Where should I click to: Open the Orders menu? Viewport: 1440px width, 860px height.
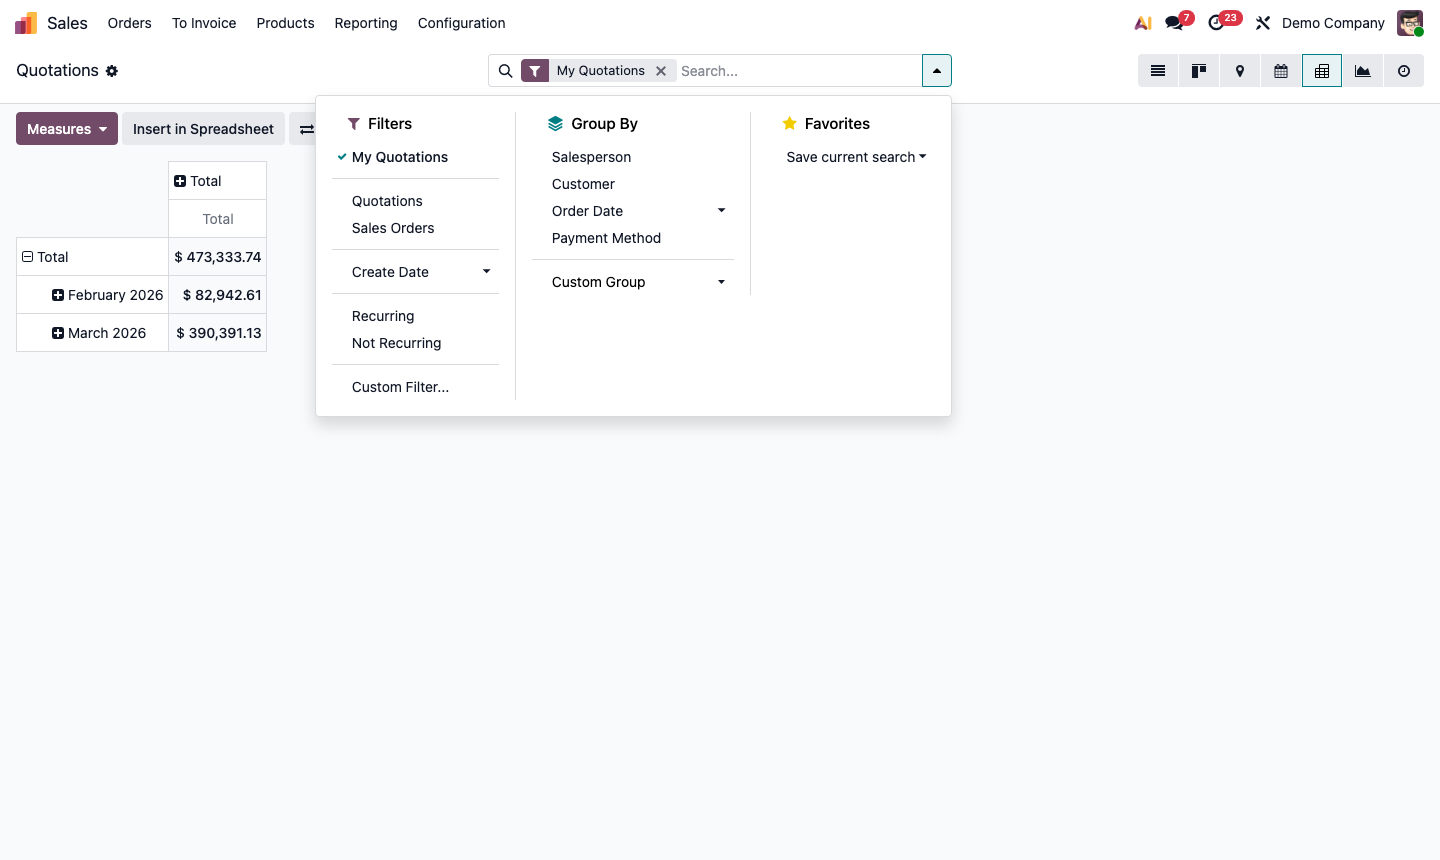click(129, 22)
